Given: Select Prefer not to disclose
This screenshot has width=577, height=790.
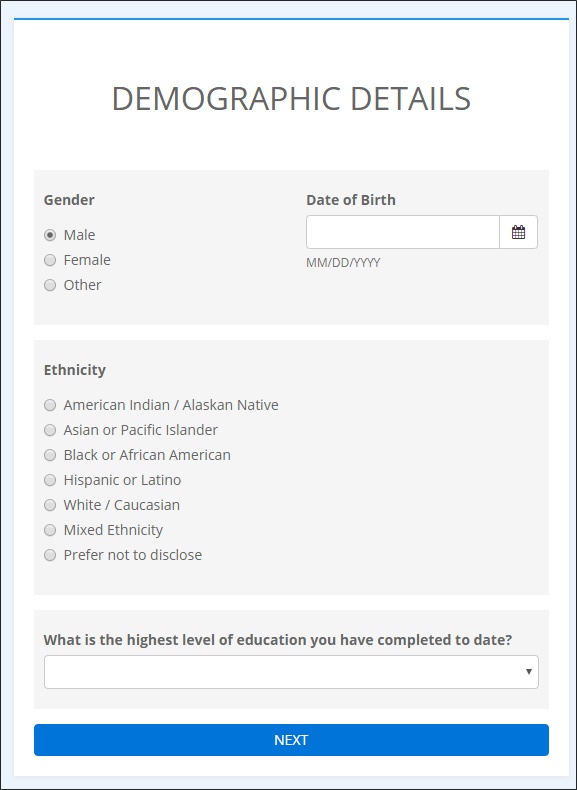Looking at the screenshot, I should coord(50,555).
